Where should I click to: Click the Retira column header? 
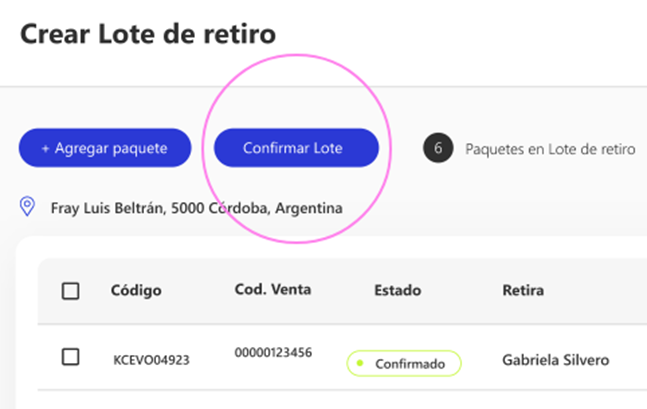[x=523, y=291]
